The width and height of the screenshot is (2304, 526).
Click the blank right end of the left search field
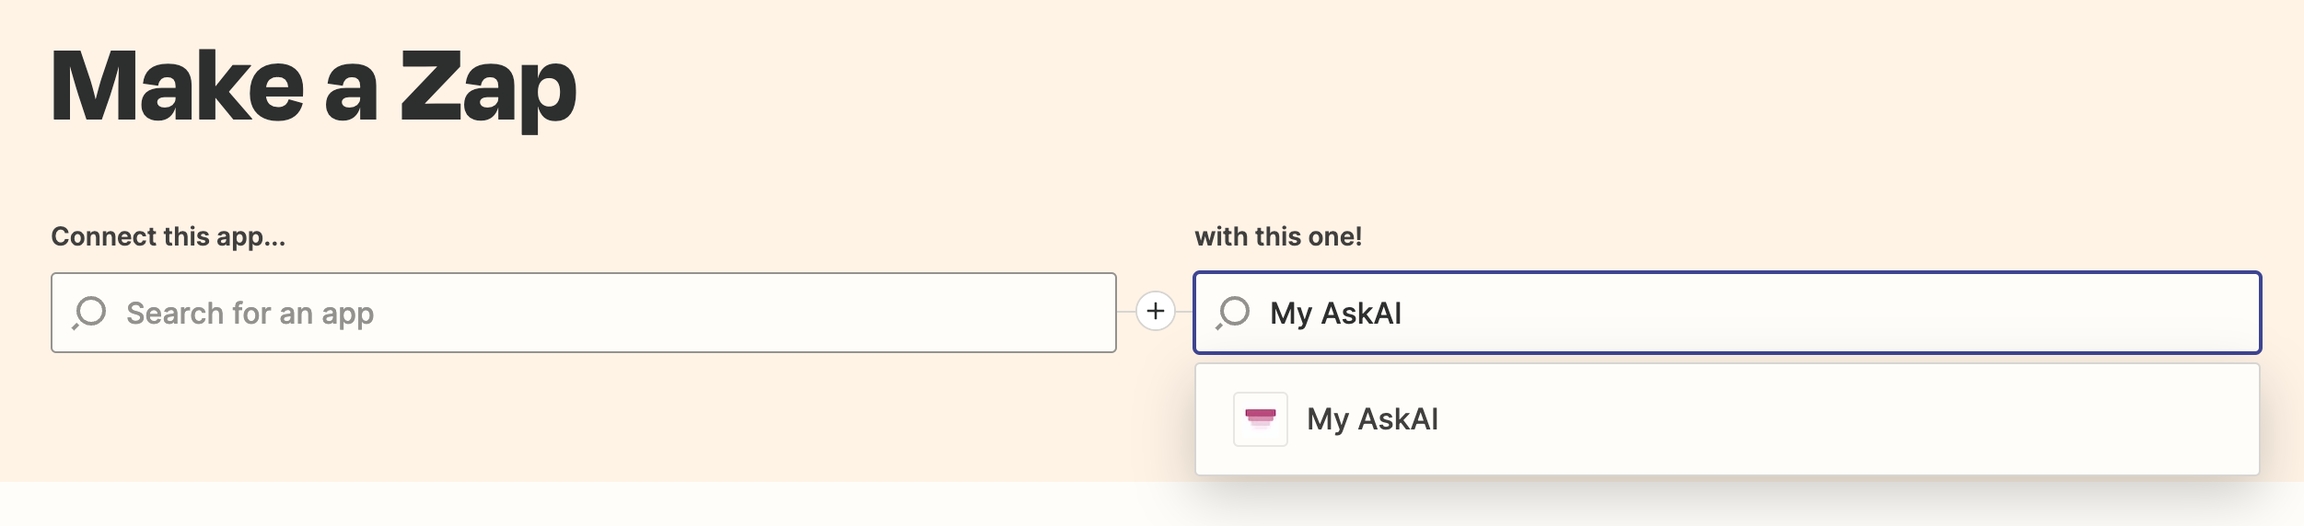click(x=1000, y=313)
